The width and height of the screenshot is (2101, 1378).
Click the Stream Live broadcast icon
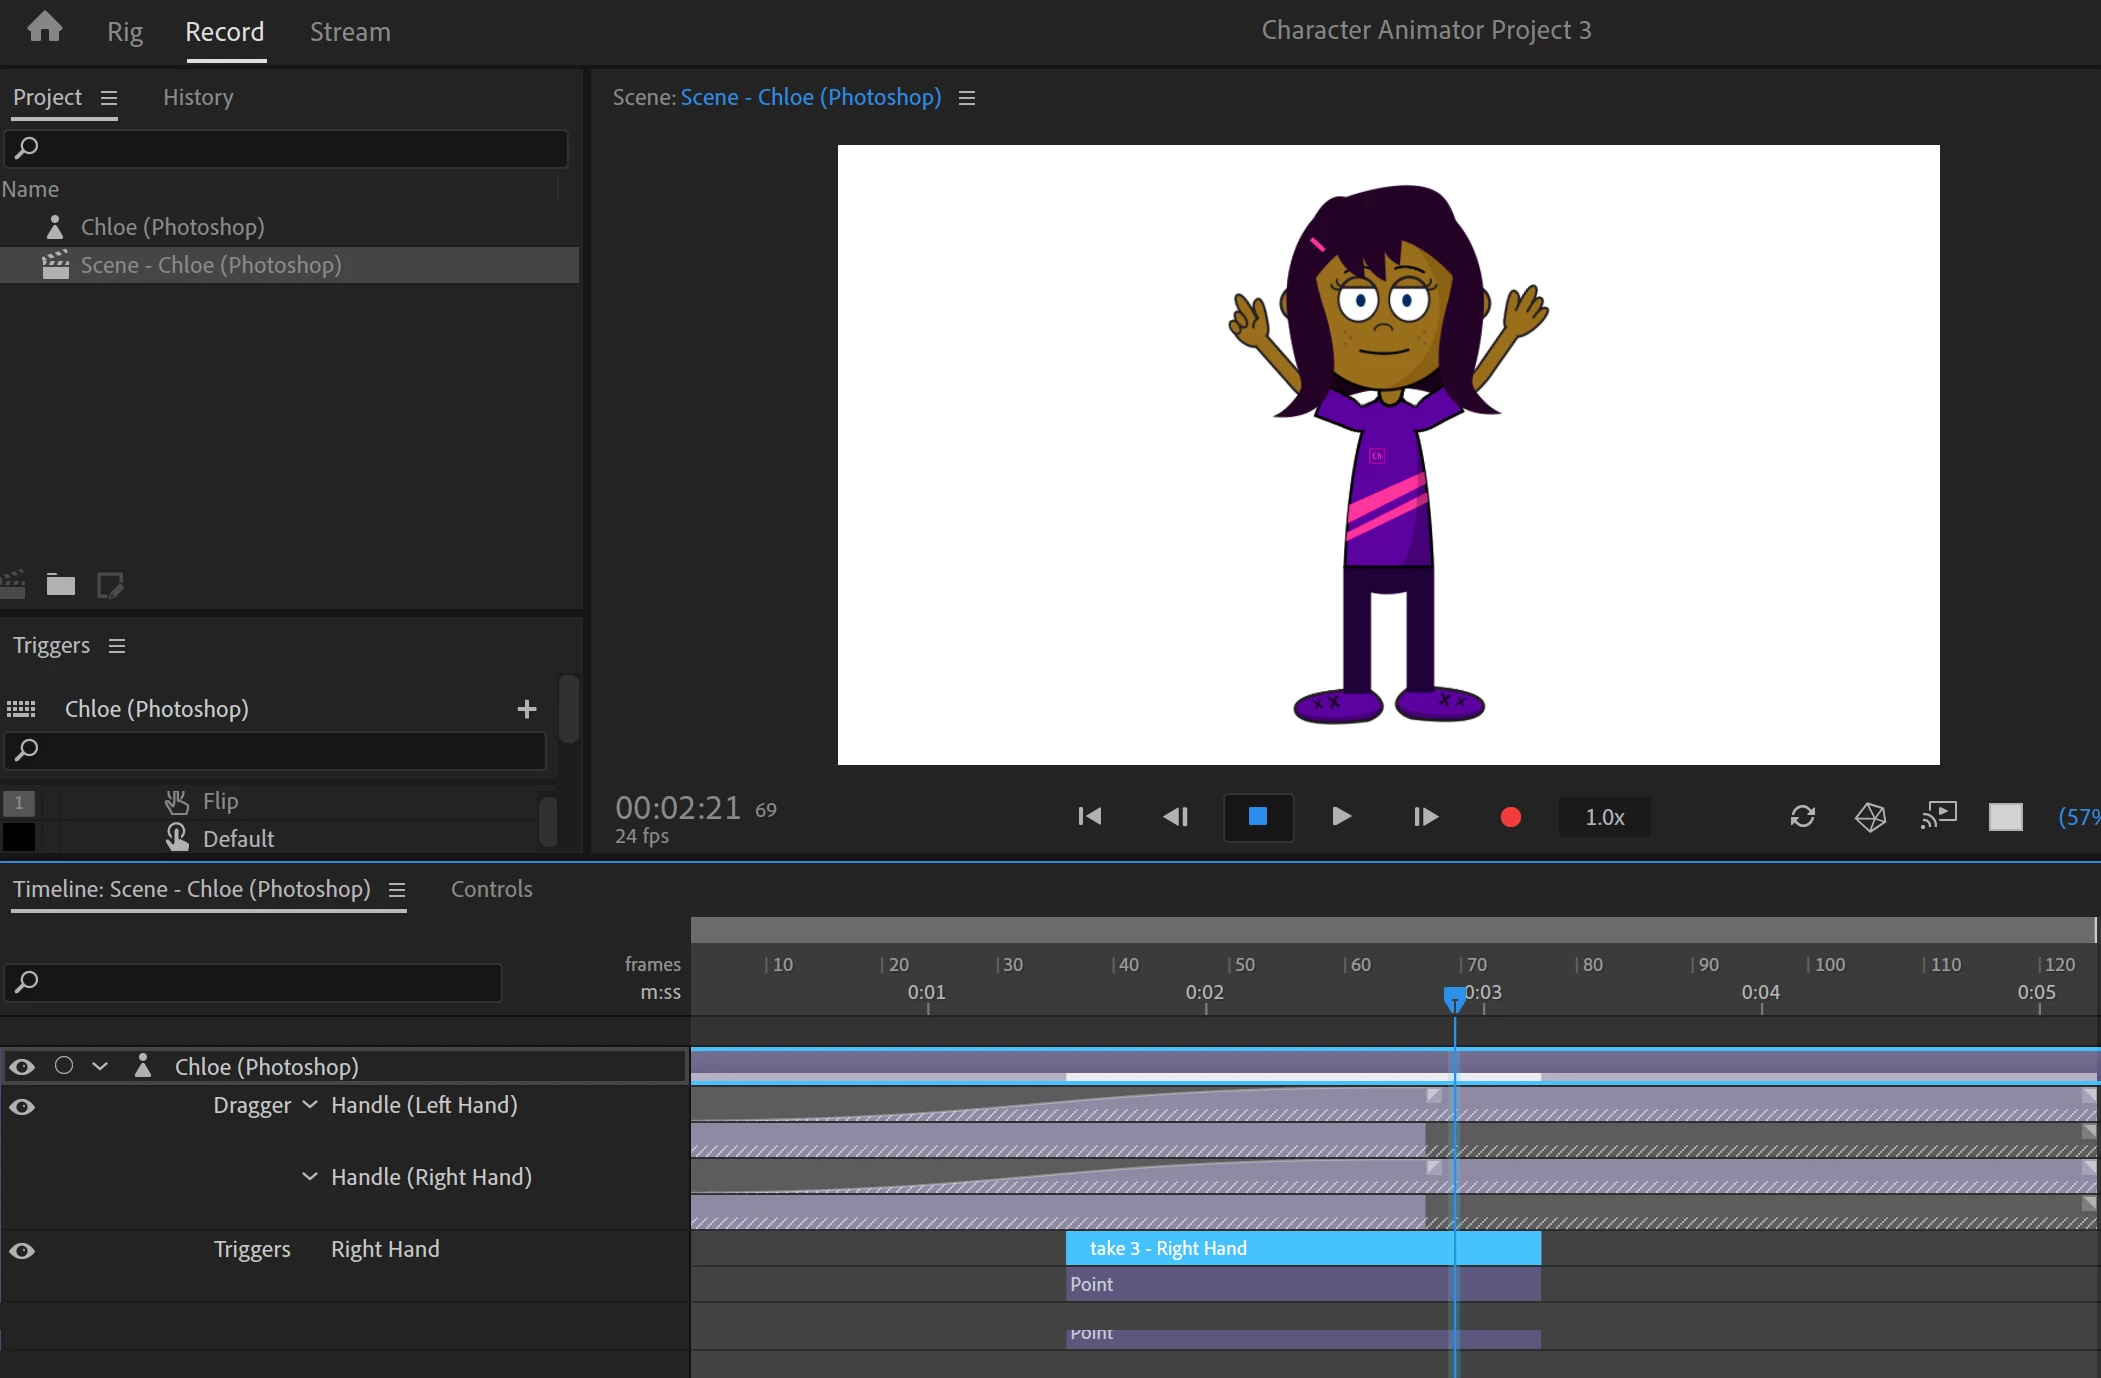click(1938, 817)
